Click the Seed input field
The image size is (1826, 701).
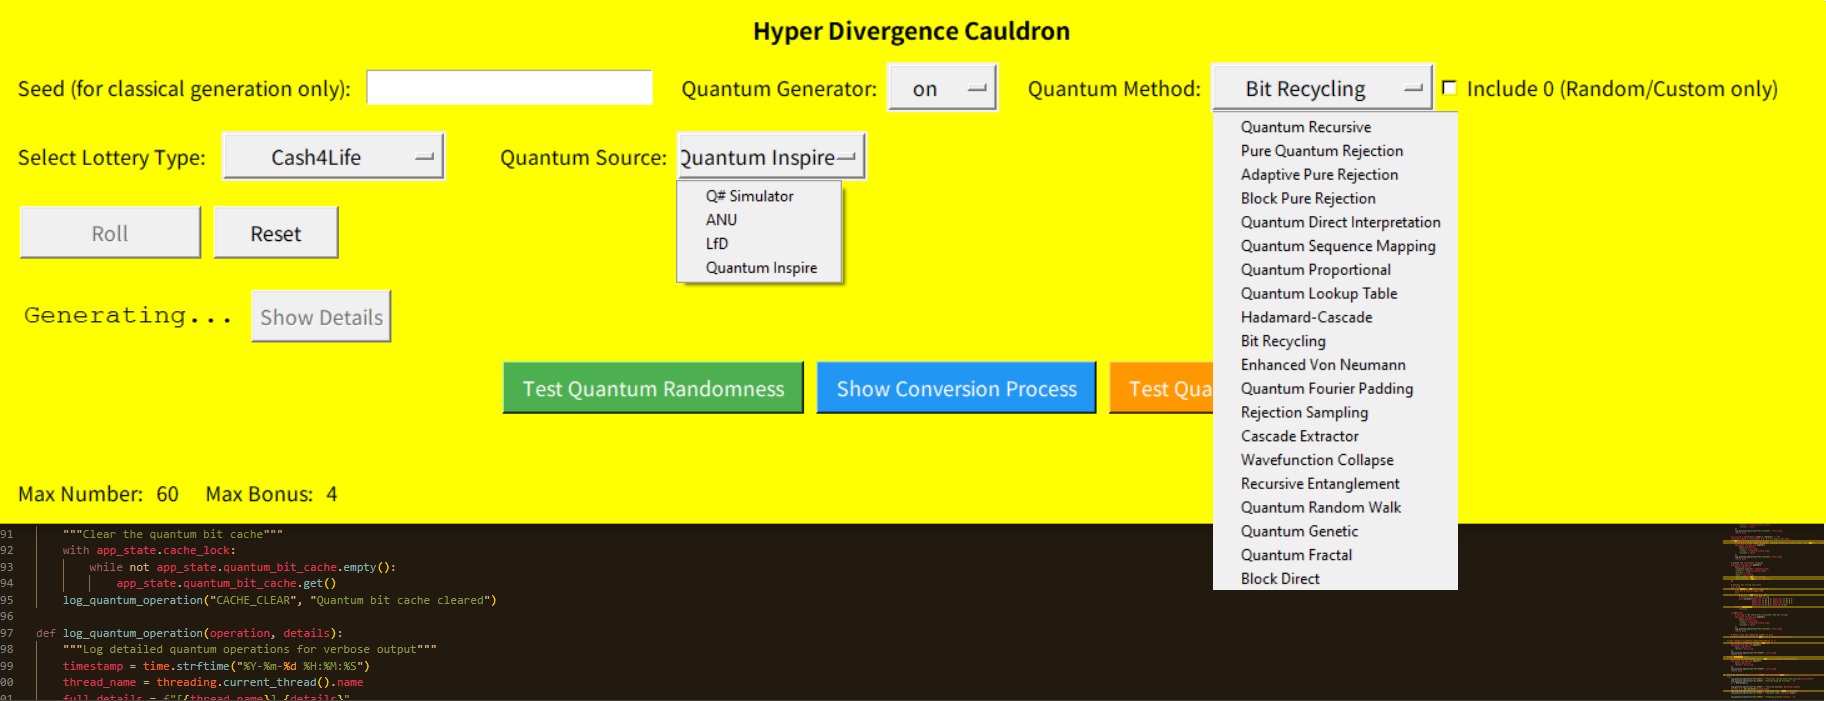(509, 88)
